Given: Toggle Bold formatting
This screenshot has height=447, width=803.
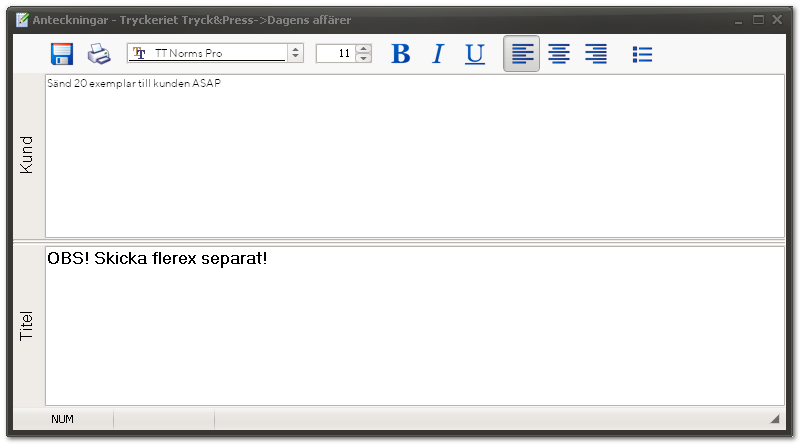Looking at the screenshot, I should [x=400, y=54].
